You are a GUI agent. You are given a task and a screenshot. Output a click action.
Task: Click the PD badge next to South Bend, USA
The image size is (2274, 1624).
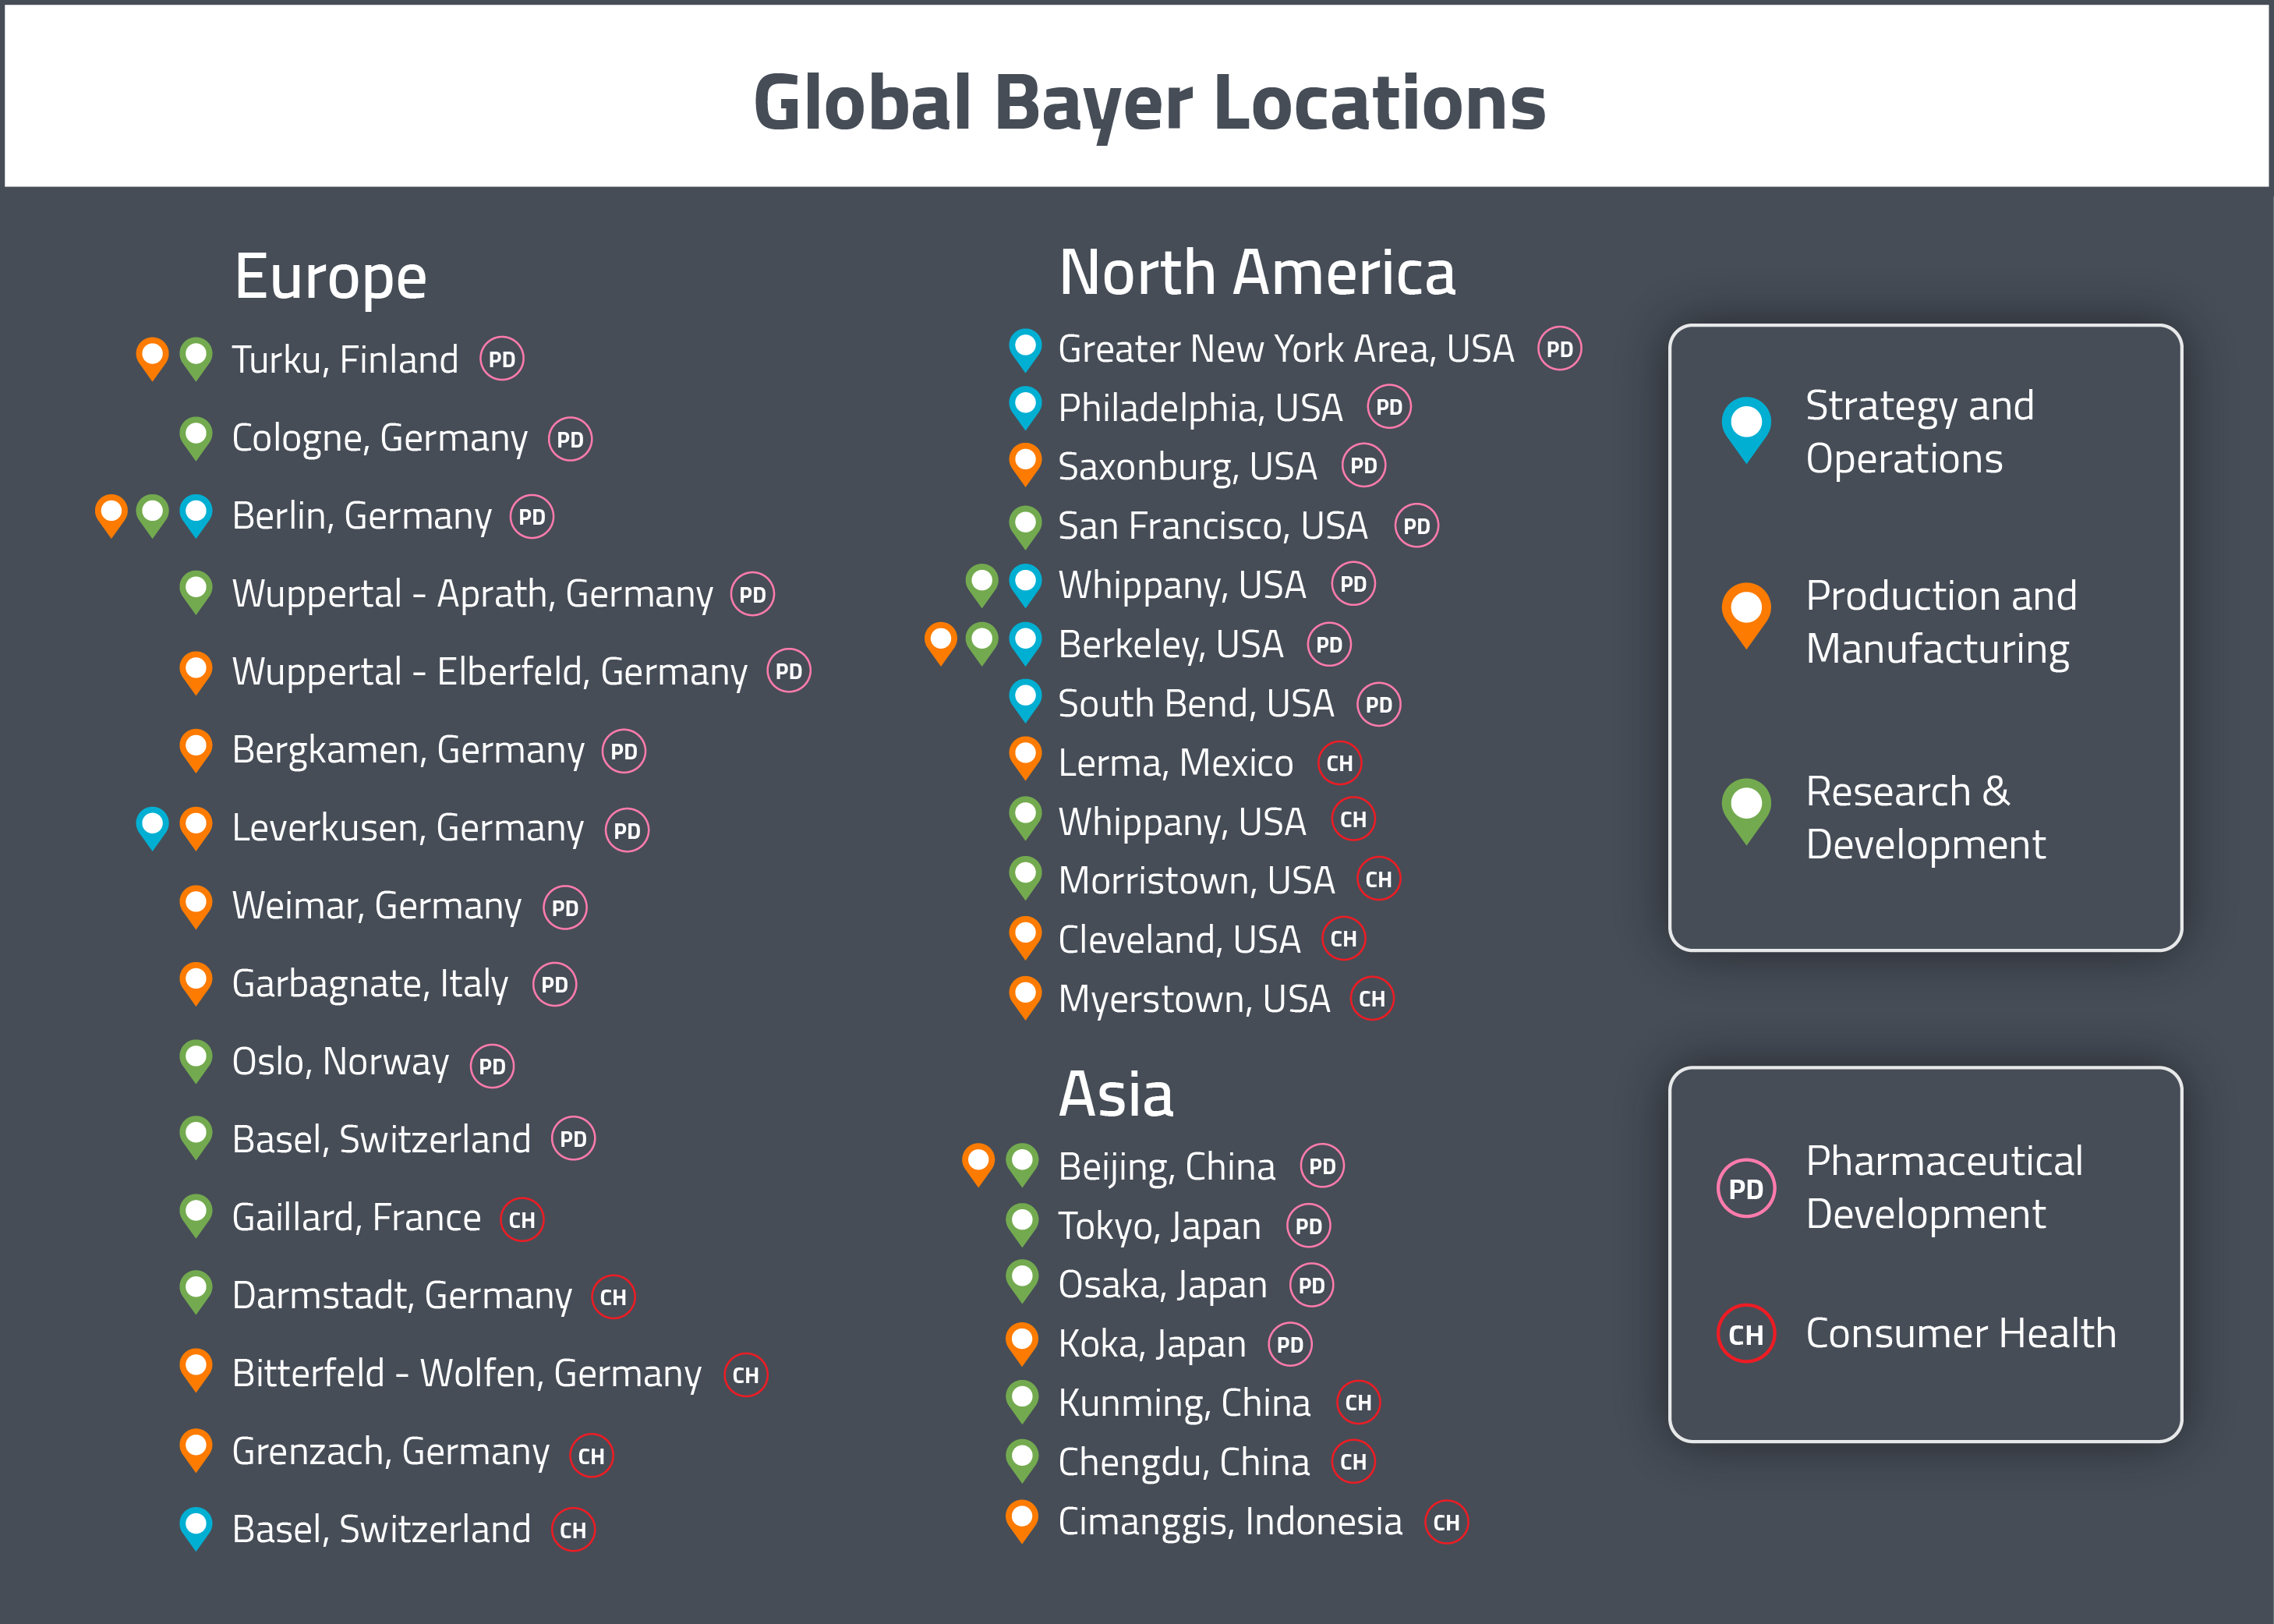[1381, 703]
